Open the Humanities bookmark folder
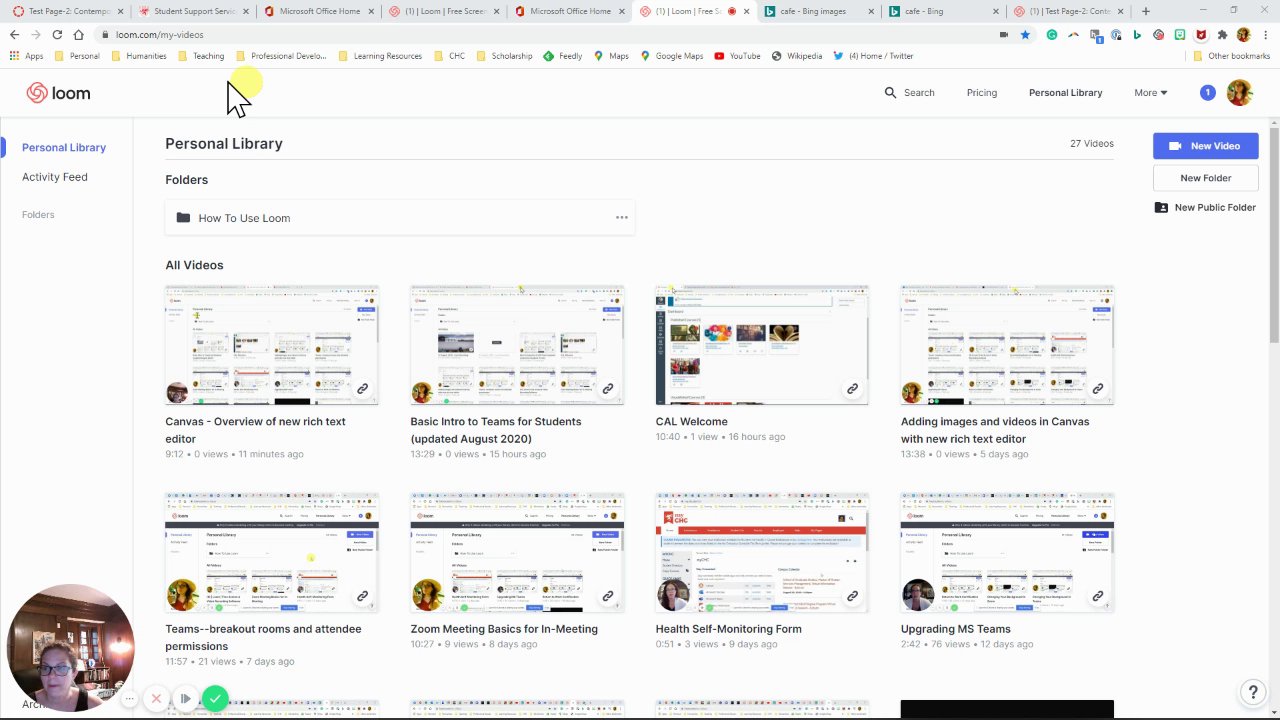 pos(139,56)
